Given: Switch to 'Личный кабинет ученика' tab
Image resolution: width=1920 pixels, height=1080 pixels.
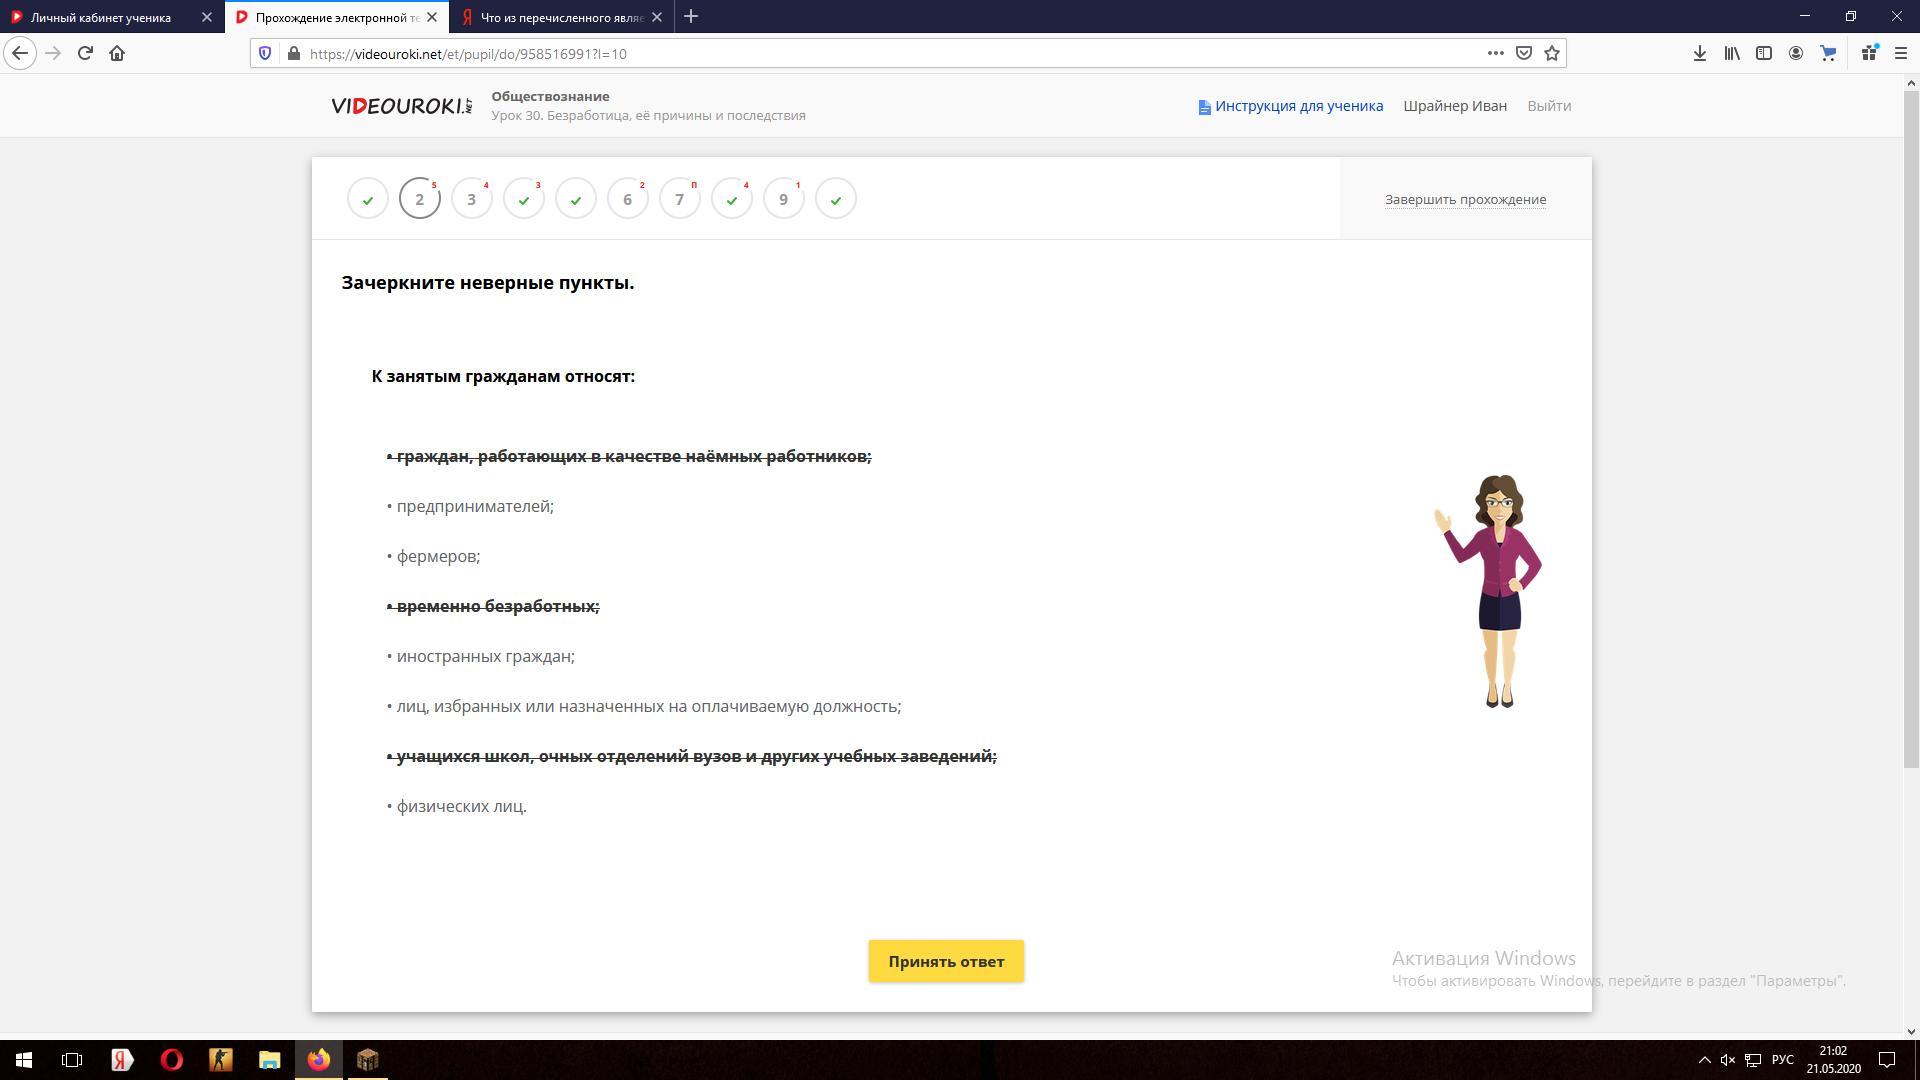Looking at the screenshot, I should [x=100, y=17].
